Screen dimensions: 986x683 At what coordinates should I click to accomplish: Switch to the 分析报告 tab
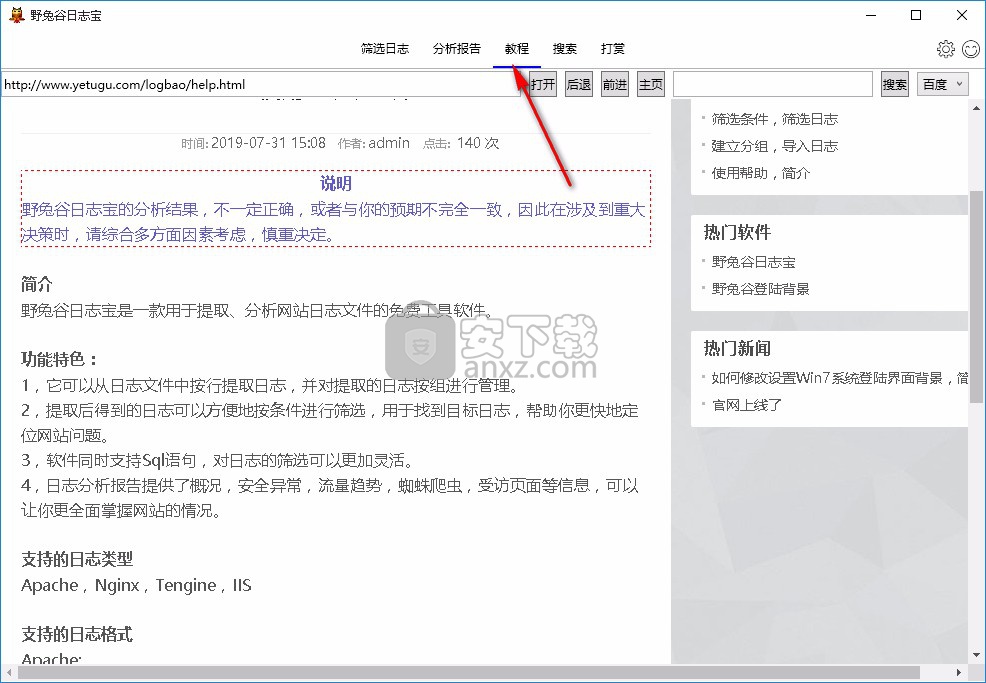point(457,49)
